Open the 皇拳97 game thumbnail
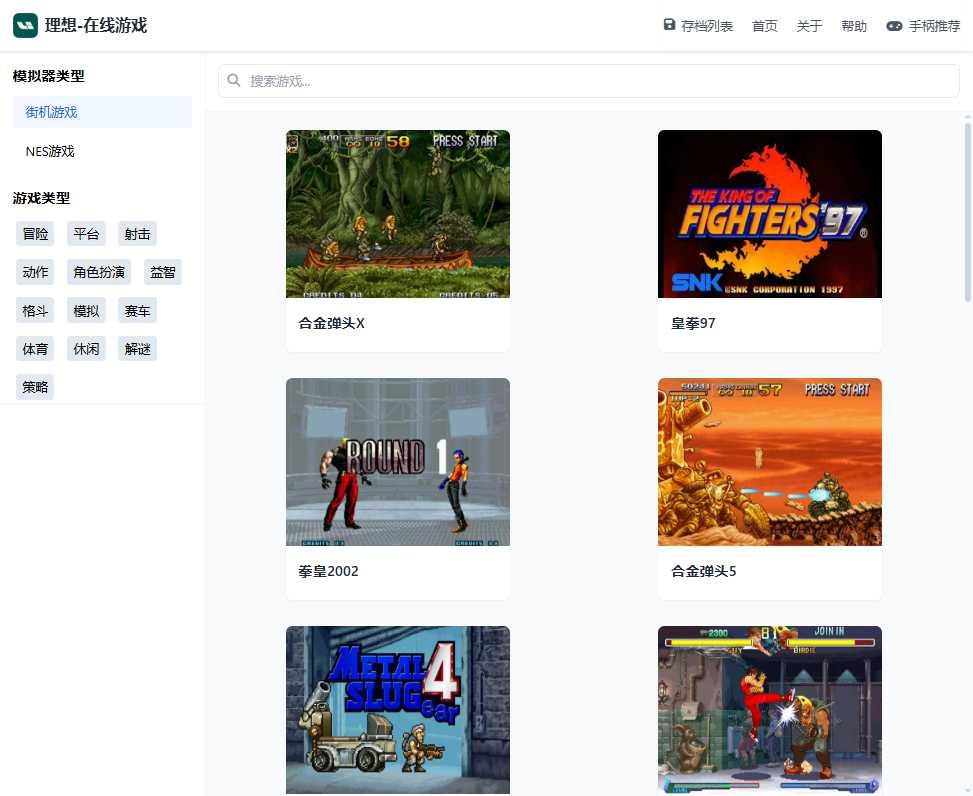973x796 pixels. tap(769, 213)
